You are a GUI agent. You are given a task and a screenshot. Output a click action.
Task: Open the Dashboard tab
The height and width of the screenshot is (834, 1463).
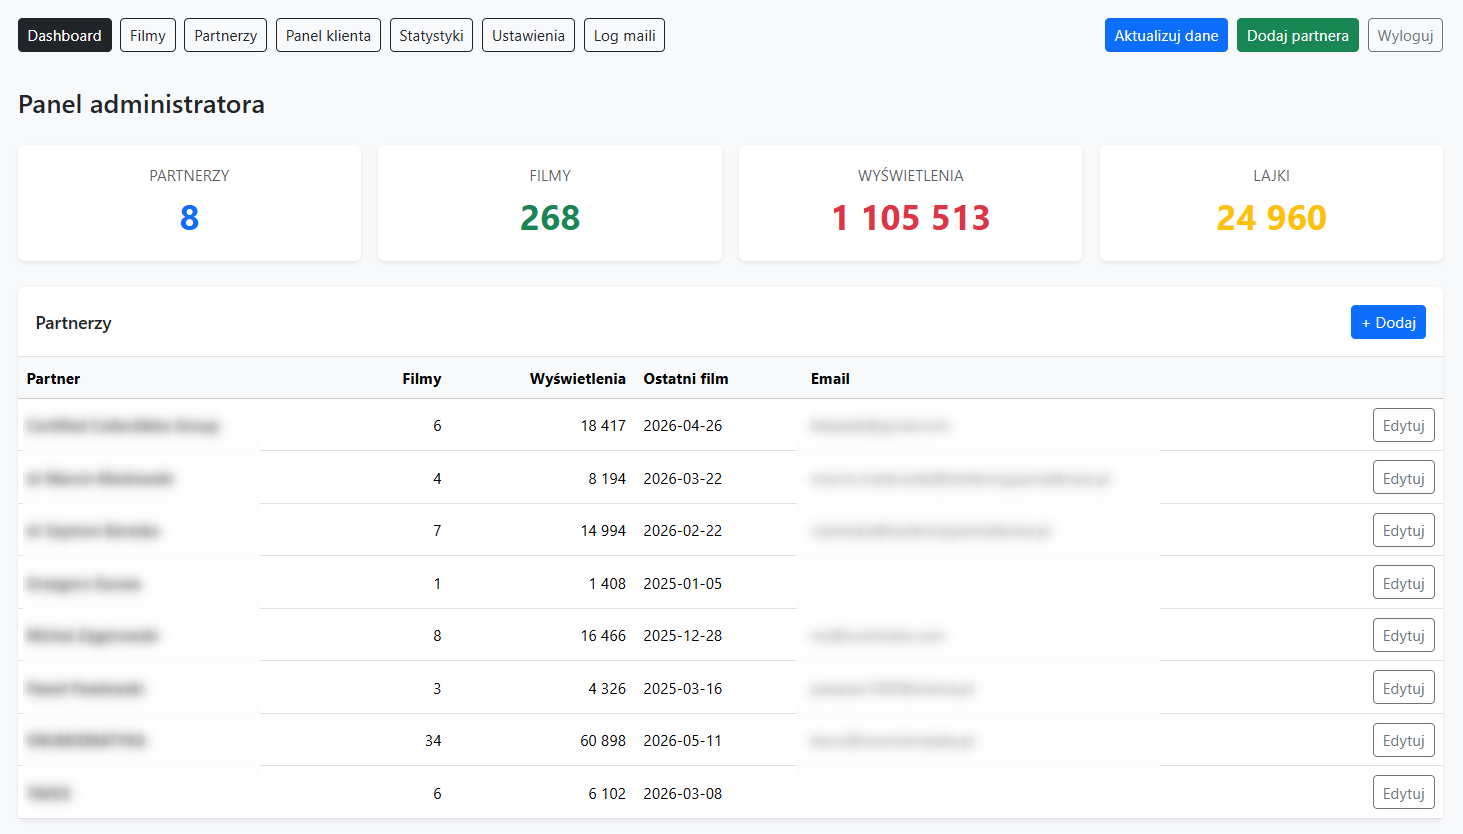65,35
